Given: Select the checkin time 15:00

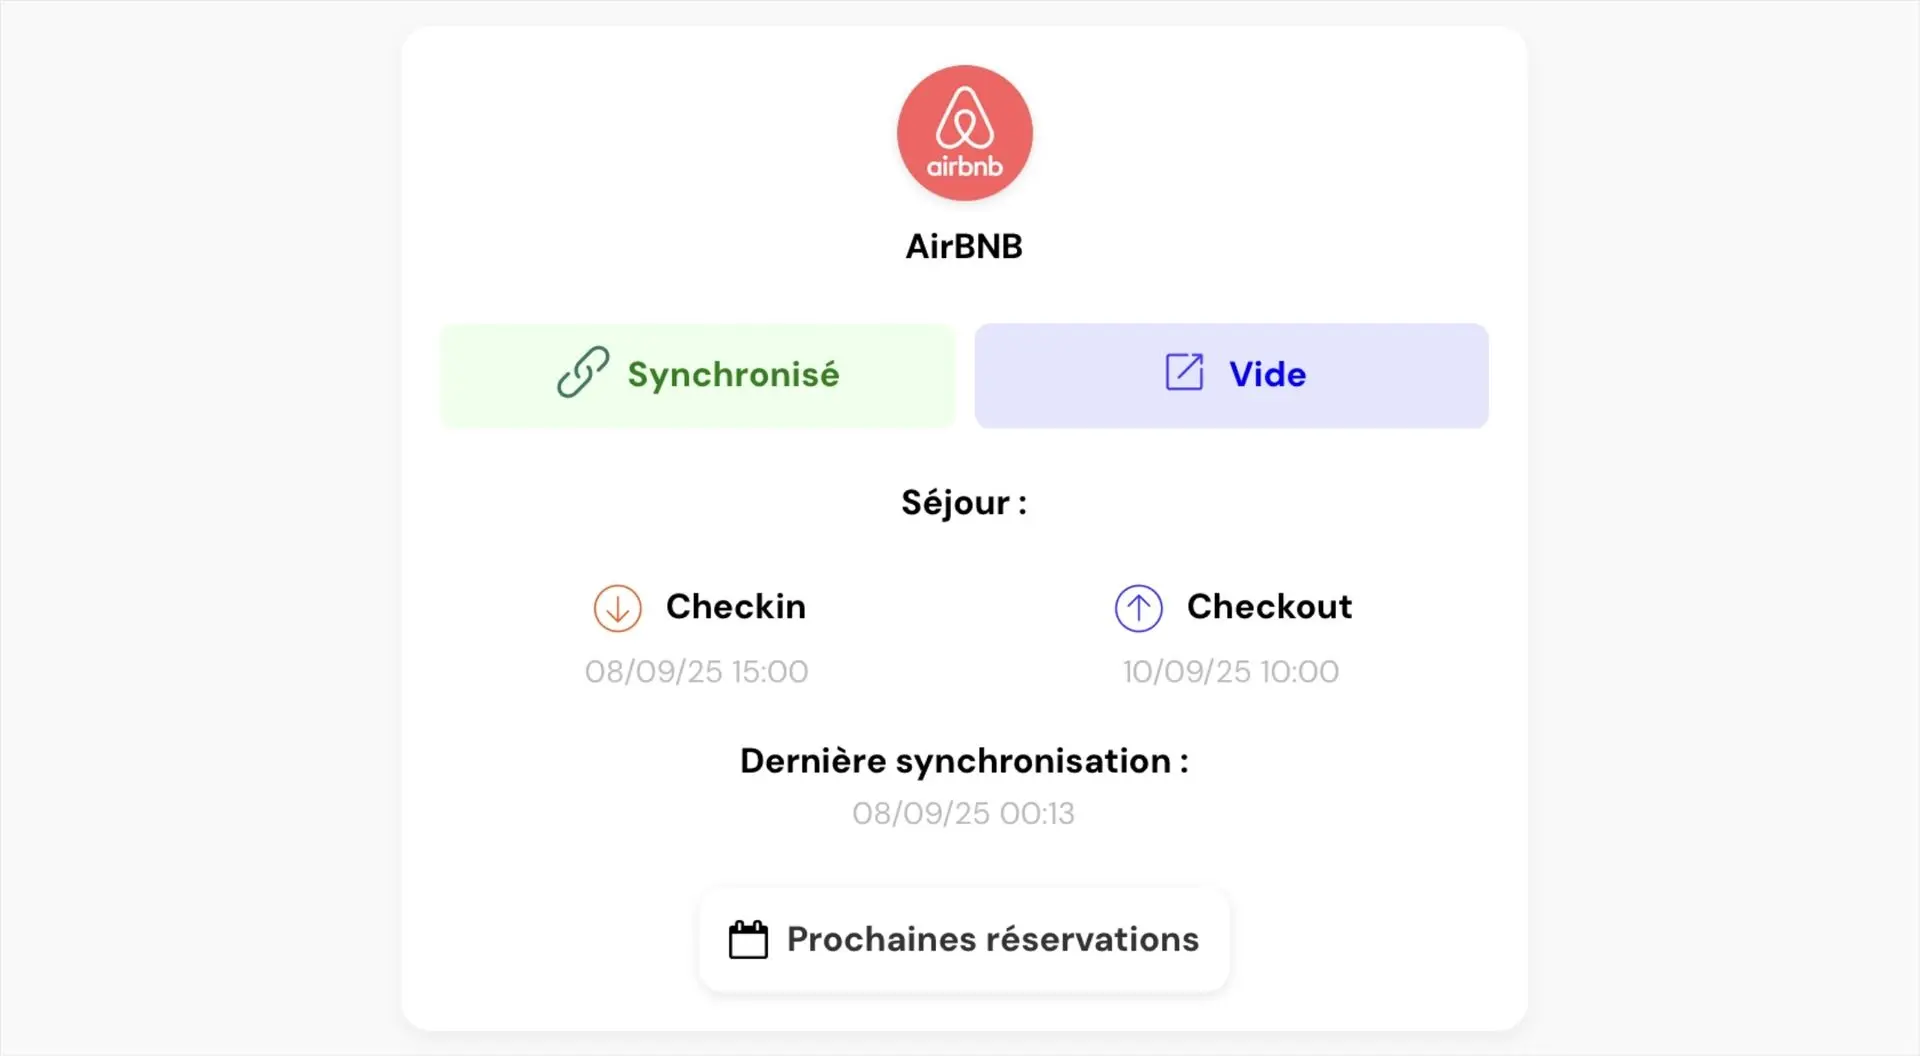Looking at the screenshot, I should tap(770, 672).
